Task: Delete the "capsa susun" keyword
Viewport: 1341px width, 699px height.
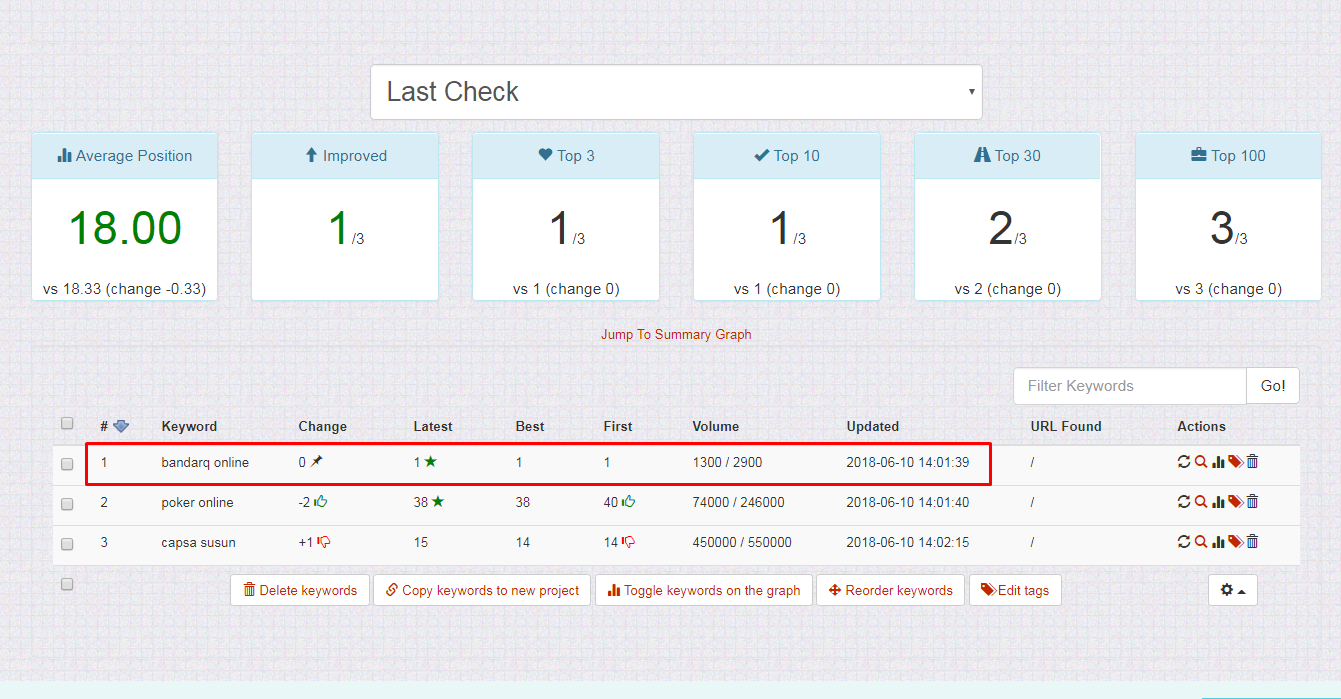Action: tap(1252, 542)
